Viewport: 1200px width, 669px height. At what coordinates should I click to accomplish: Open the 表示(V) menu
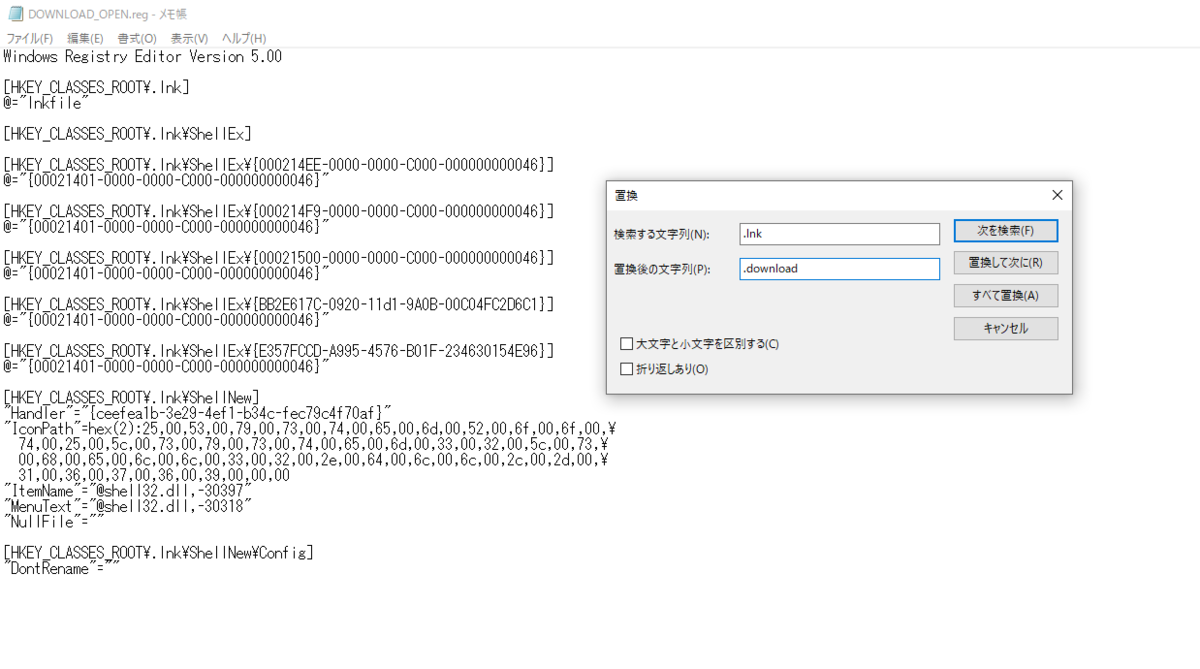pyautogui.click(x=189, y=38)
